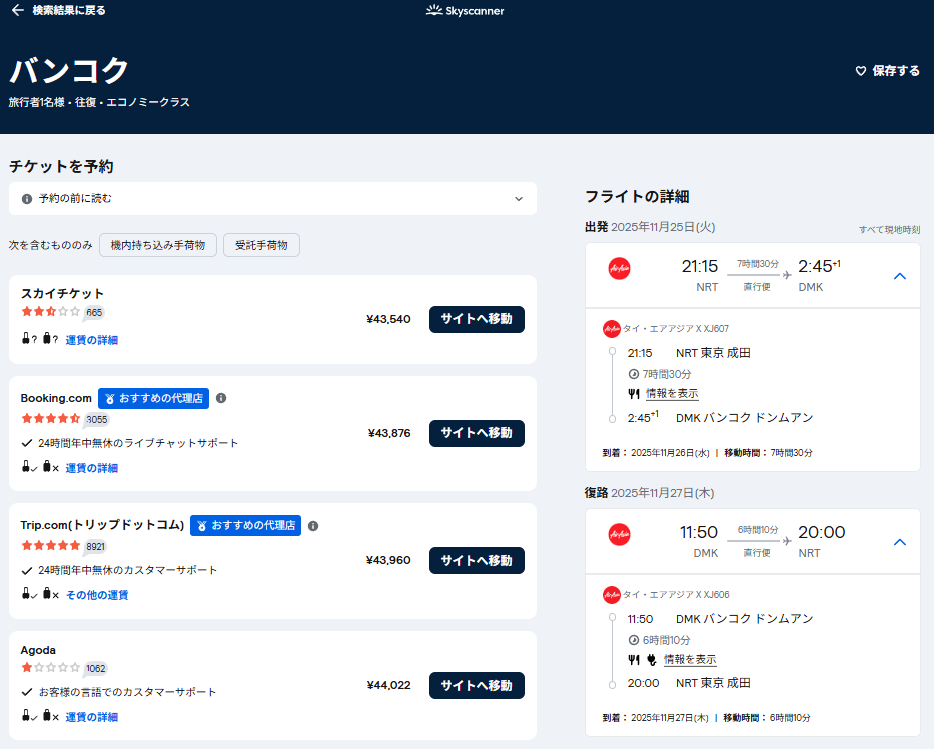Go to Agoda site for ¥44,022
This screenshot has height=749, width=934.
476,686
